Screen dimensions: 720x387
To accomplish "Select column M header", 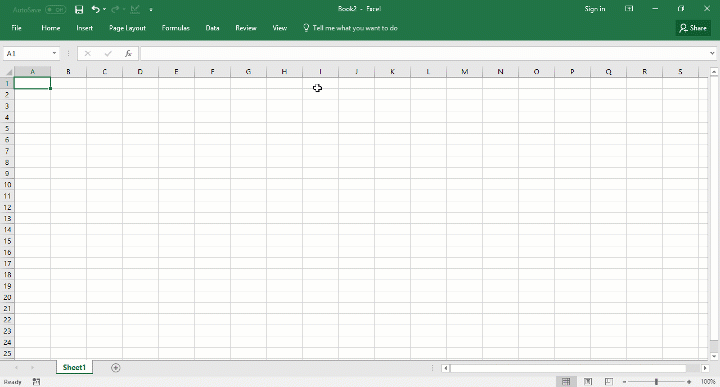I will [465, 72].
